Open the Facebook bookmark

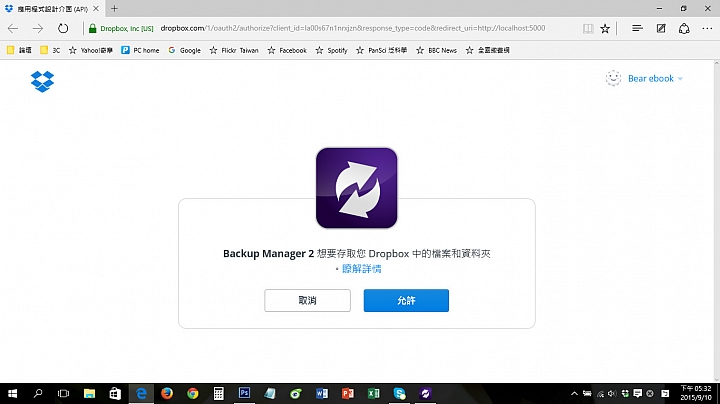[x=287, y=50]
